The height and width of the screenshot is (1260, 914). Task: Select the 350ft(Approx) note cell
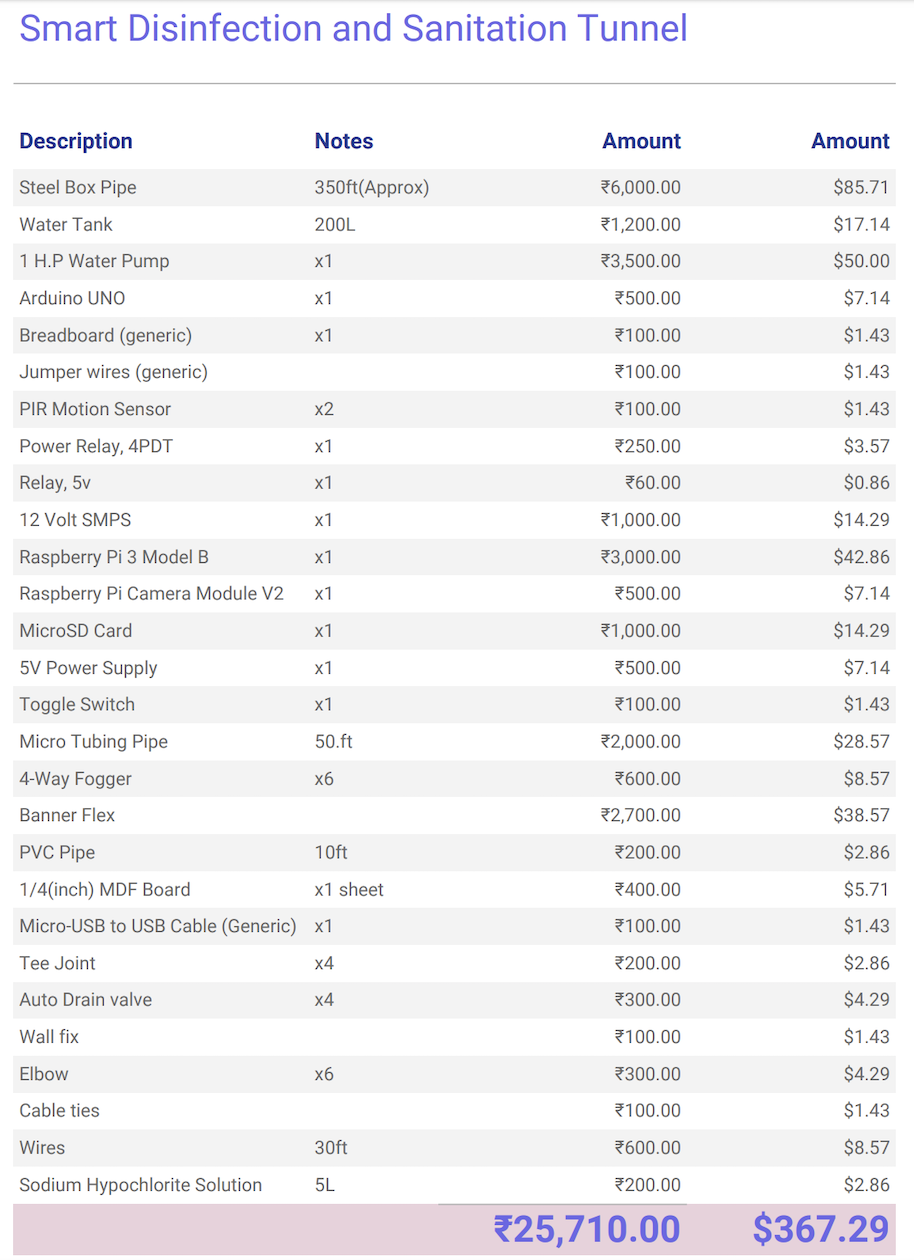[x=372, y=187]
